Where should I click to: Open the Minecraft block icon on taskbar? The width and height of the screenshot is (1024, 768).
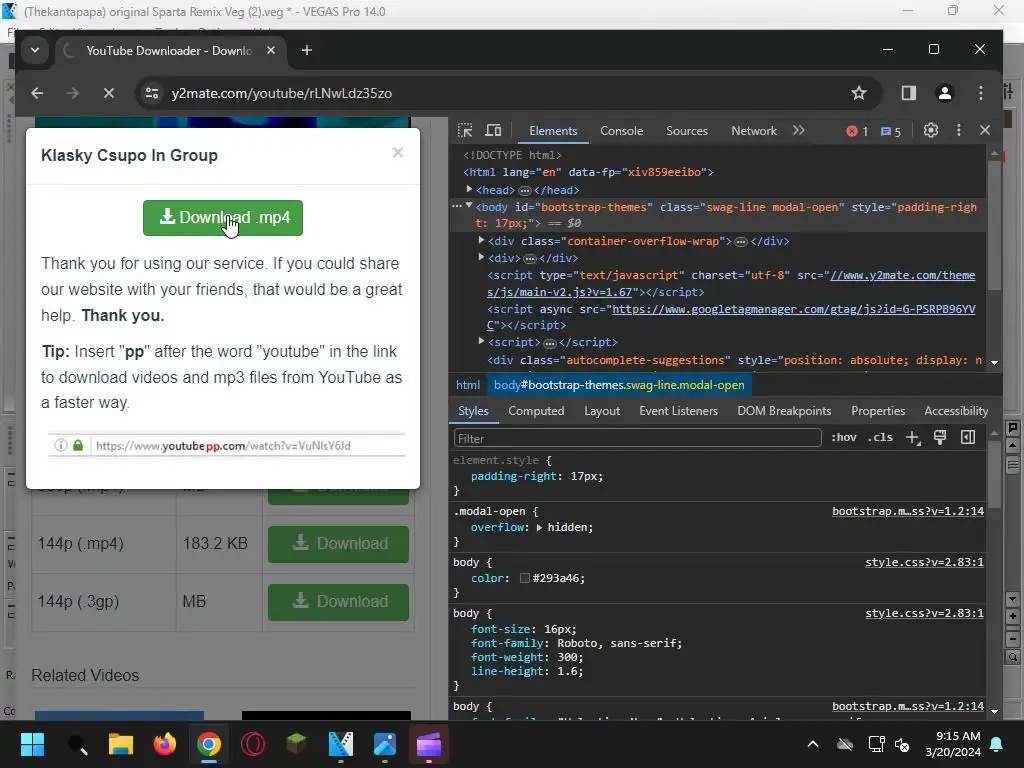(296, 744)
